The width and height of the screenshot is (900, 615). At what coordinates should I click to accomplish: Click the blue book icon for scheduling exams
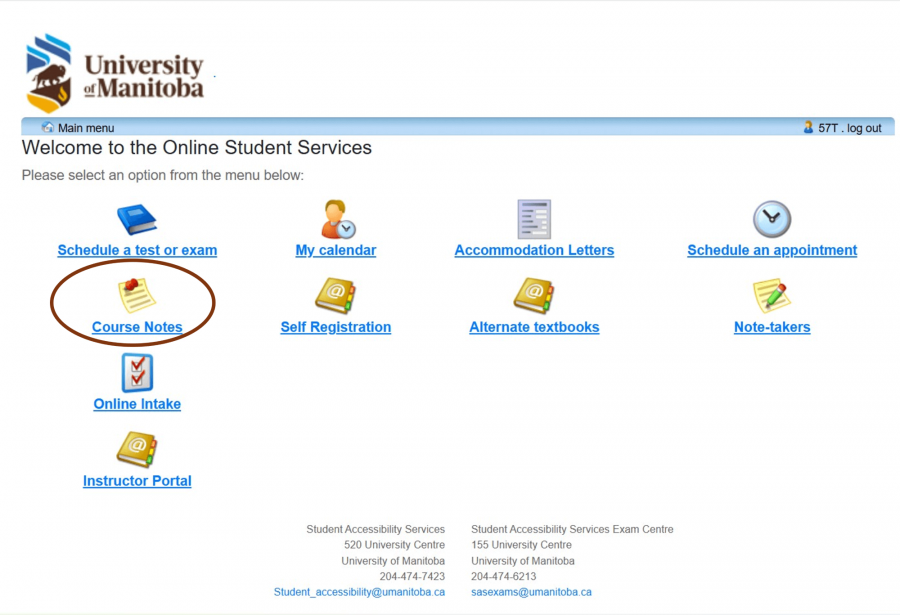(137, 219)
